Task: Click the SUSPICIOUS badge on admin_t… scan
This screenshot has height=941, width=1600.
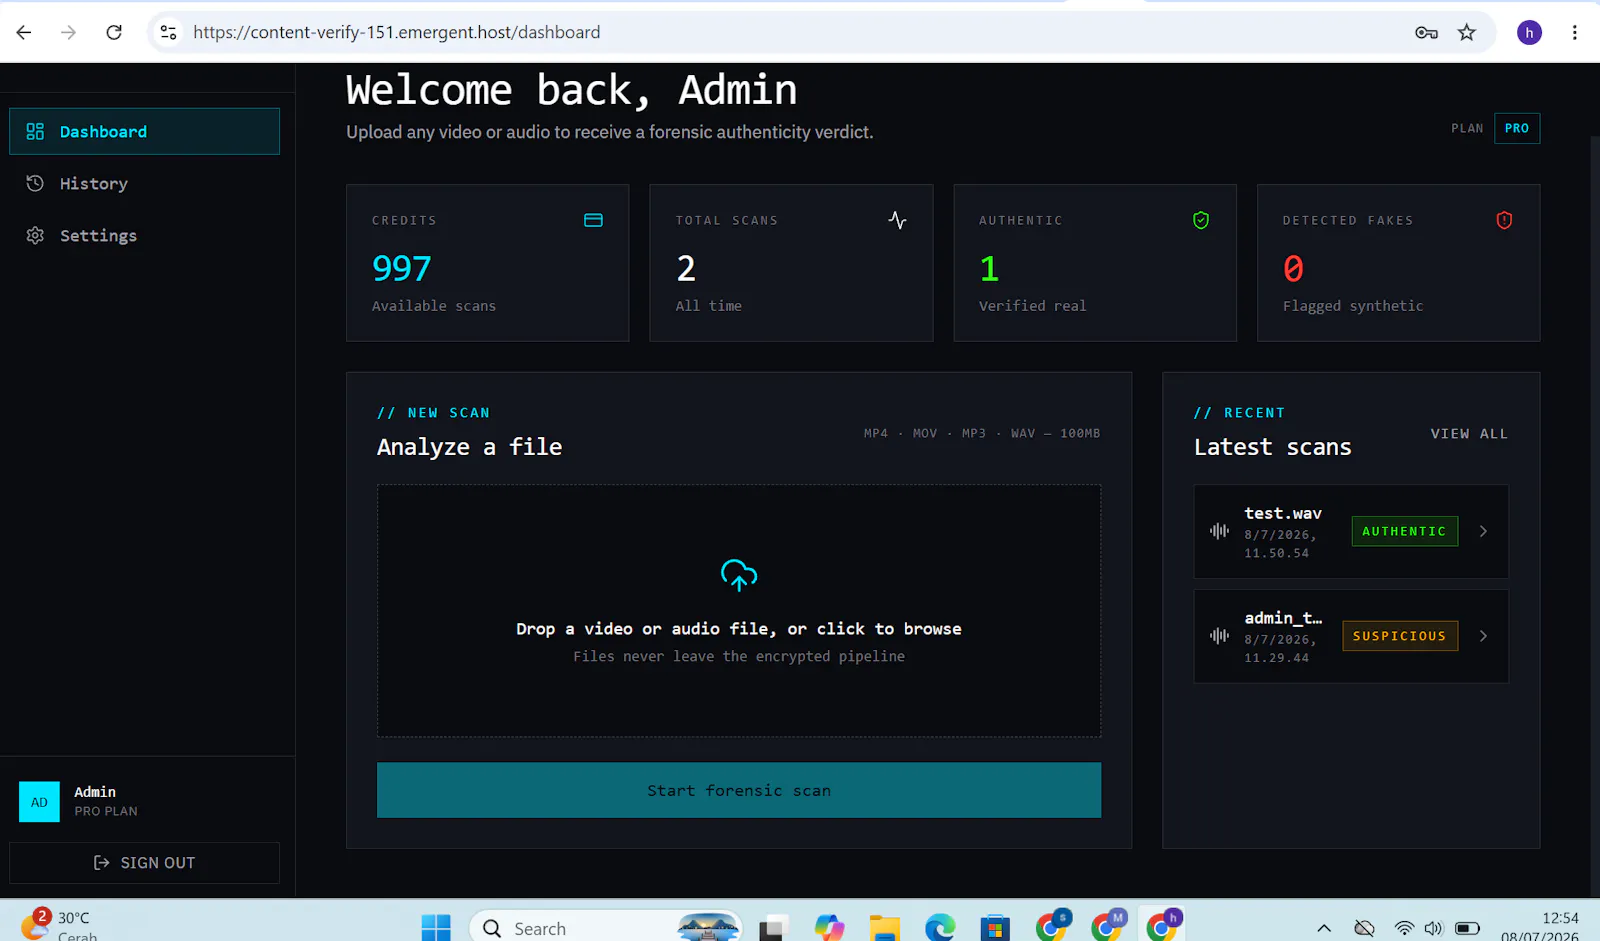Action: coord(1399,636)
